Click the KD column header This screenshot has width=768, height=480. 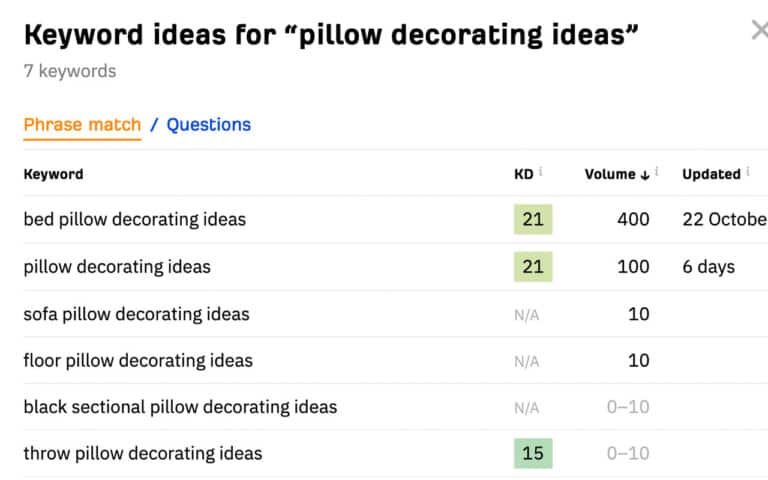(x=523, y=174)
